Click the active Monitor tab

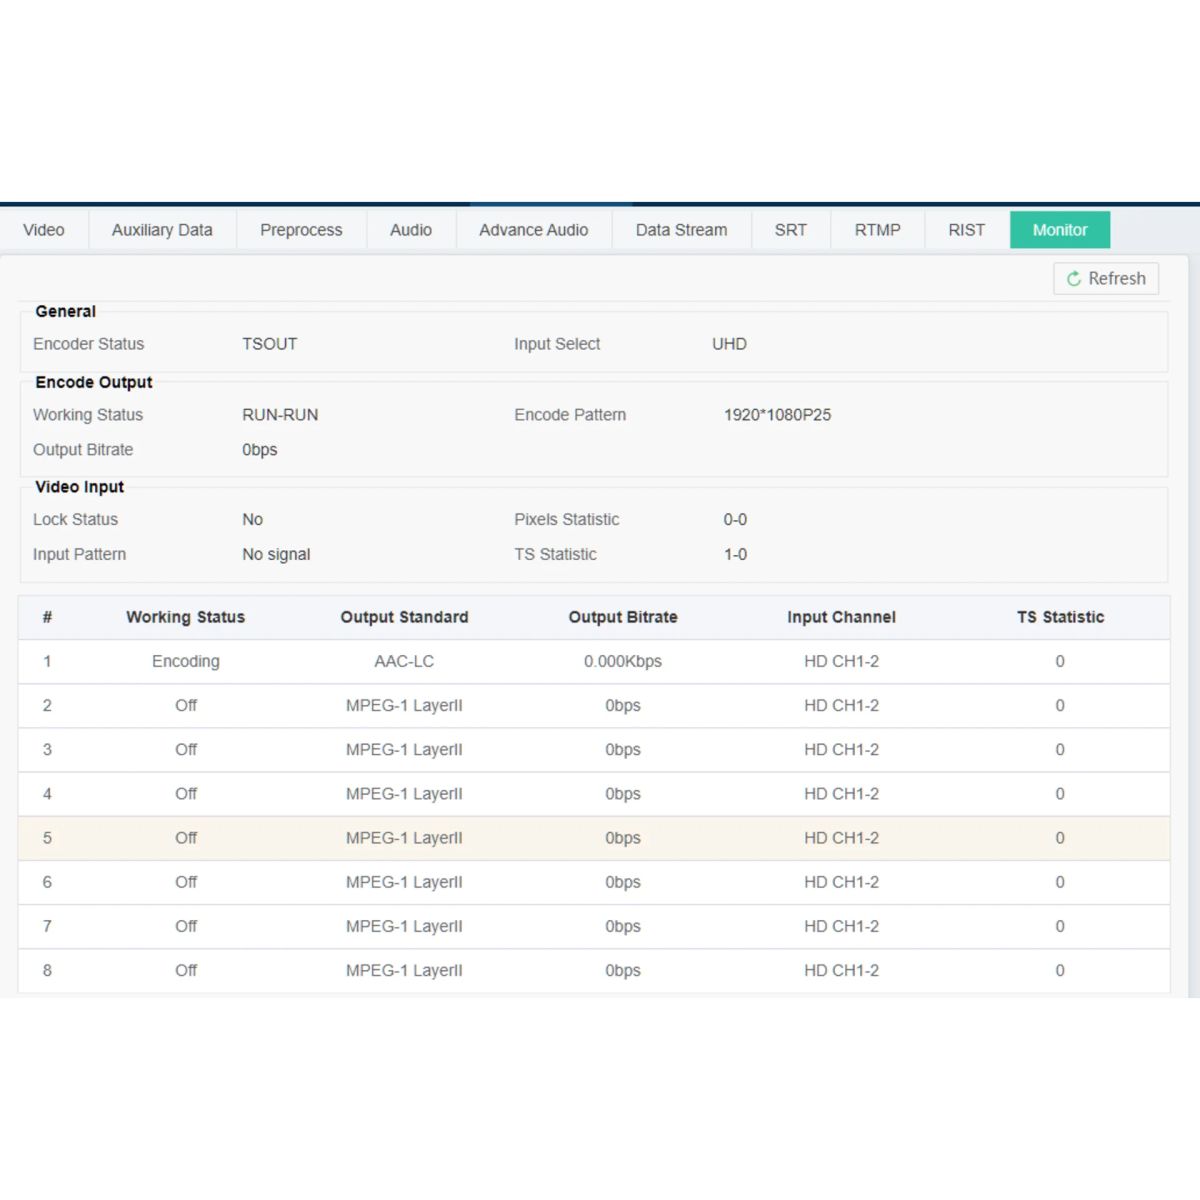tap(1059, 230)
